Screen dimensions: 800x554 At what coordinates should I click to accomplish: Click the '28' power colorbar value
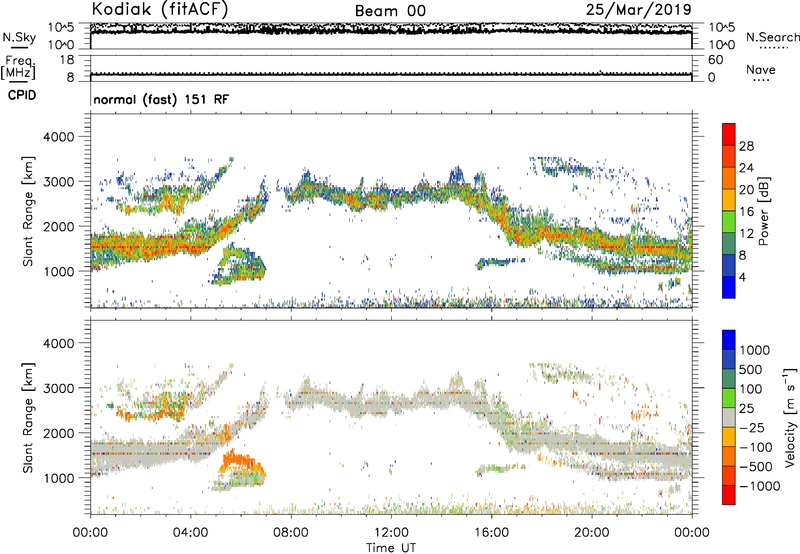point(746,146)
